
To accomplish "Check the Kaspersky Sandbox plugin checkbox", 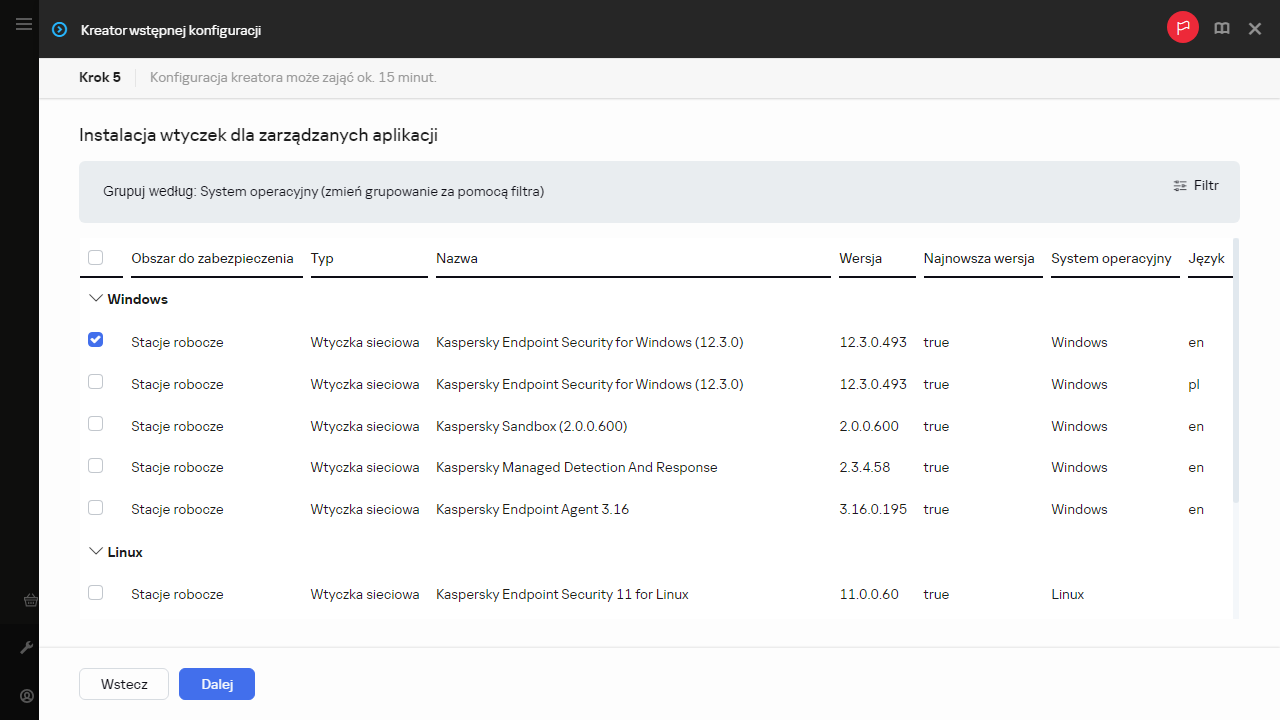I will tap(95, 424).
